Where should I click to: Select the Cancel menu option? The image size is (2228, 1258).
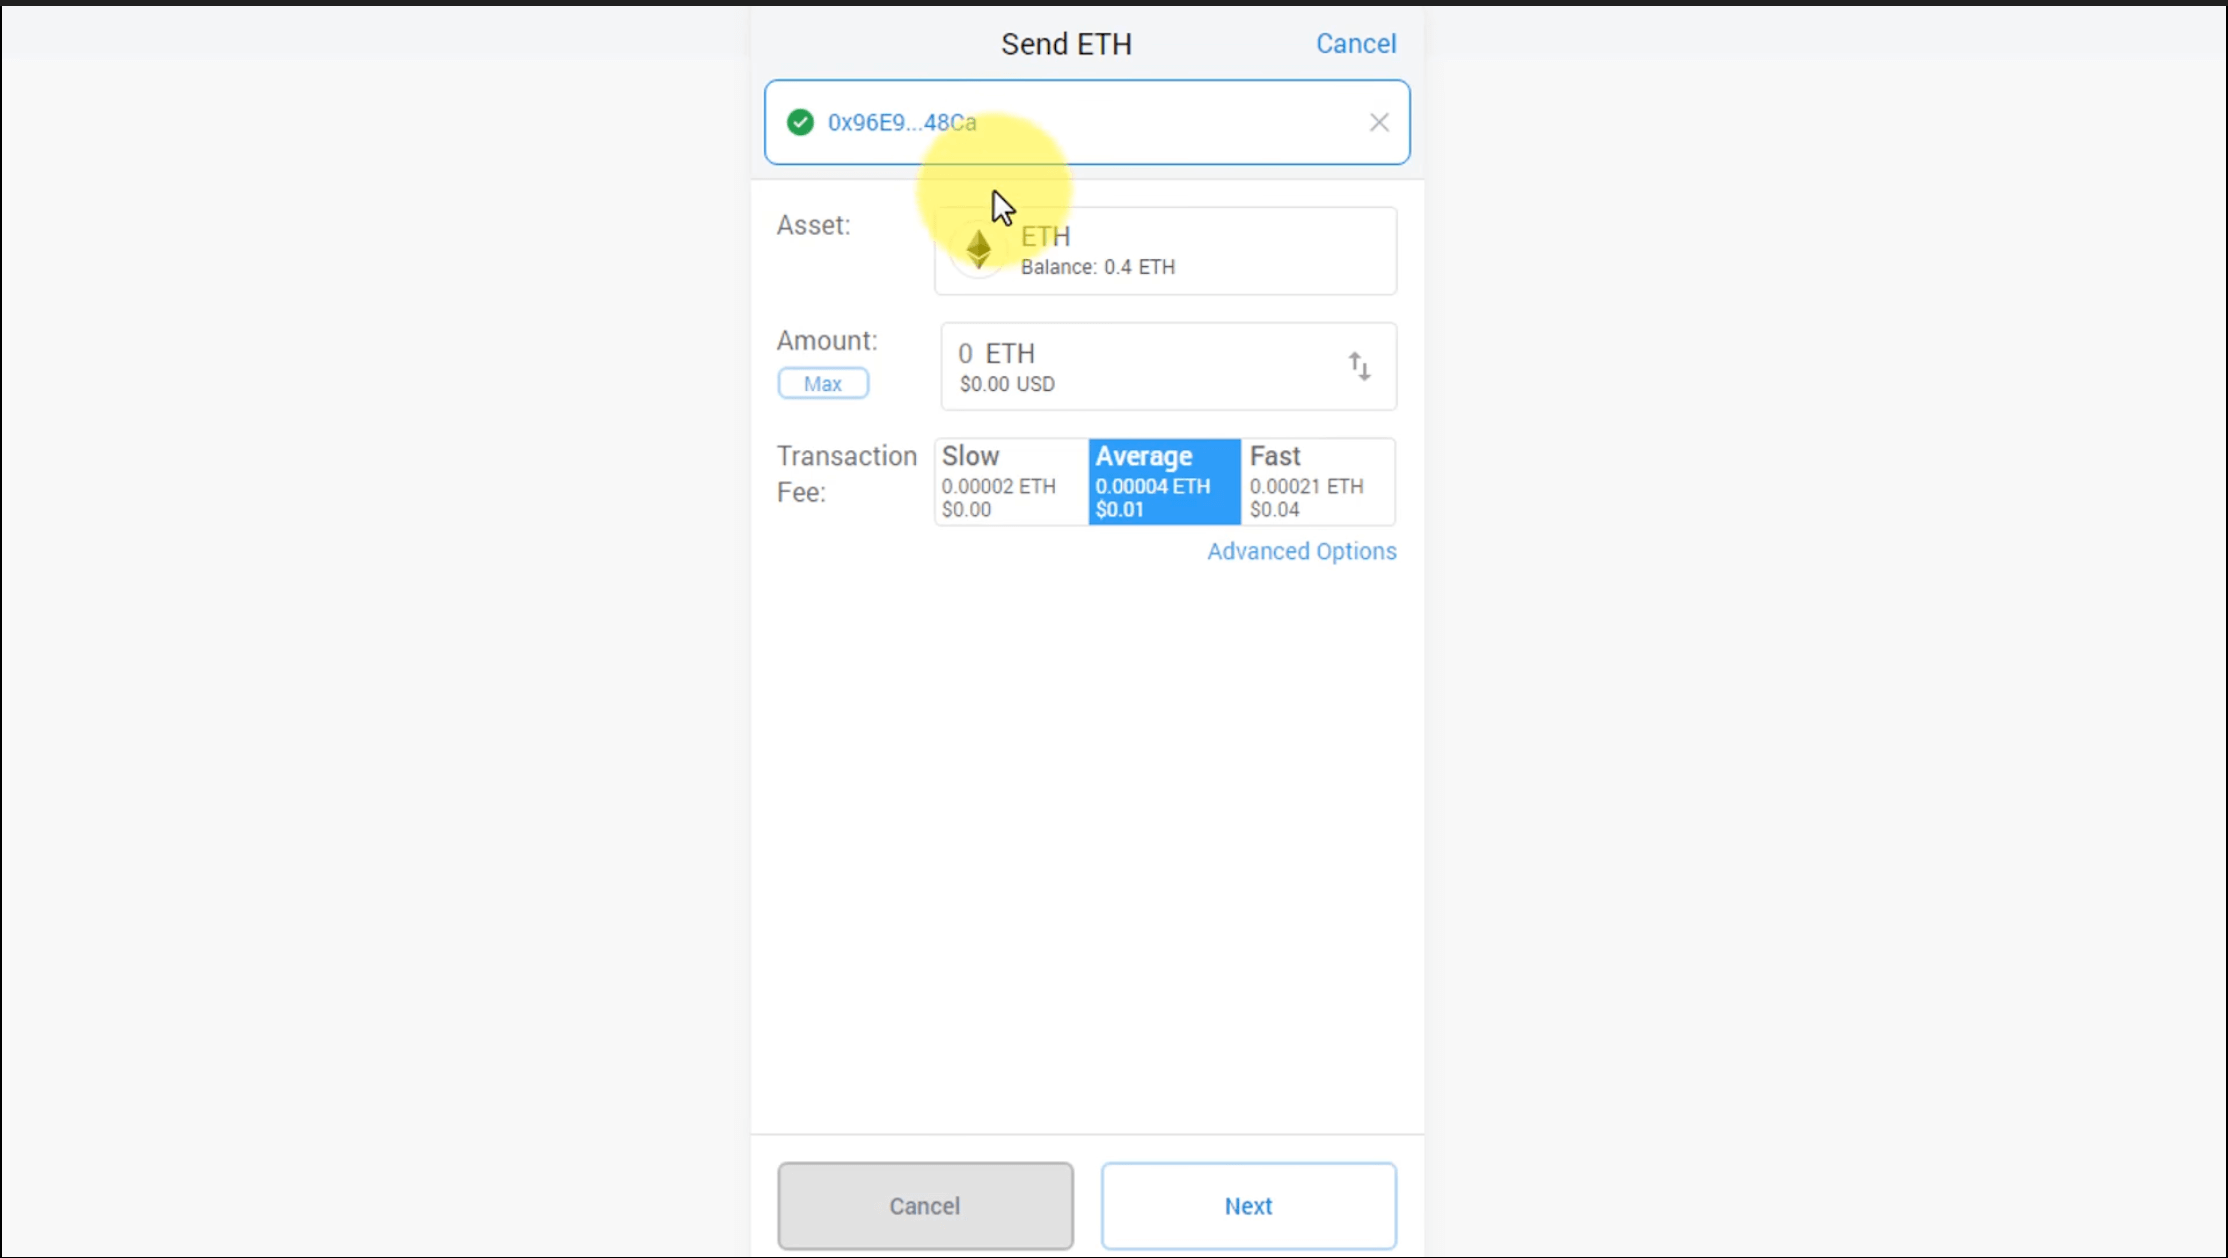(1356, 43)
